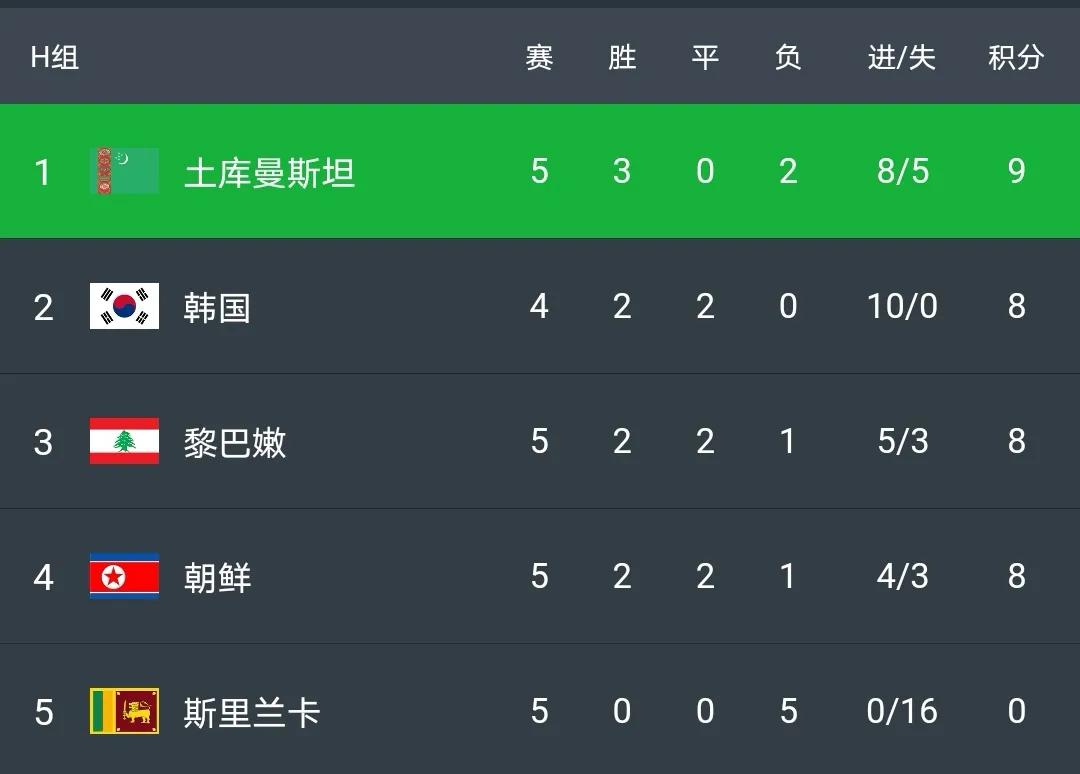Click the Sri Lanka flag icon
The height and width of the screenshot is (774, 1080).
click(x=124, y=712)
